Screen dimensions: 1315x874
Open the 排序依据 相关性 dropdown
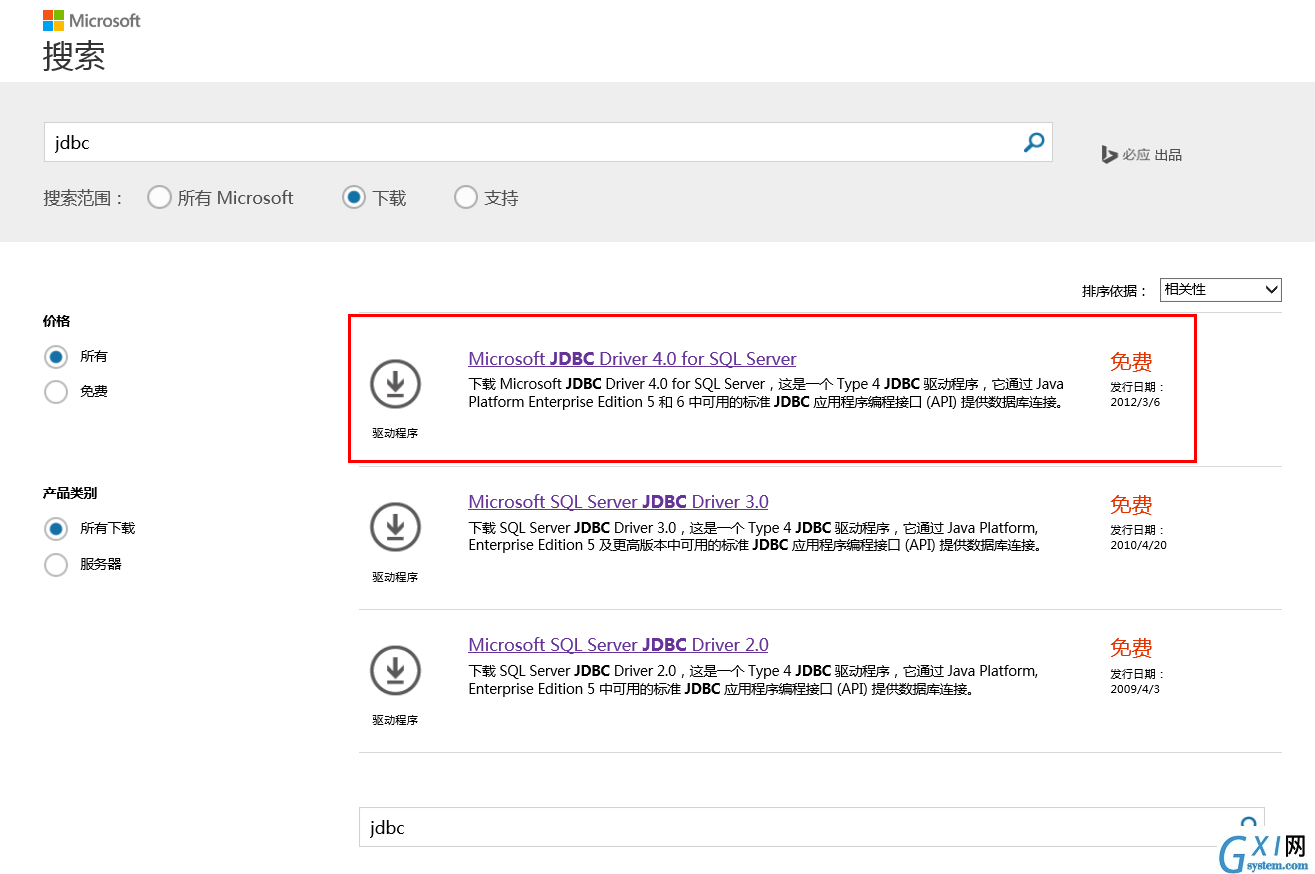click(x=1220, y=290)
